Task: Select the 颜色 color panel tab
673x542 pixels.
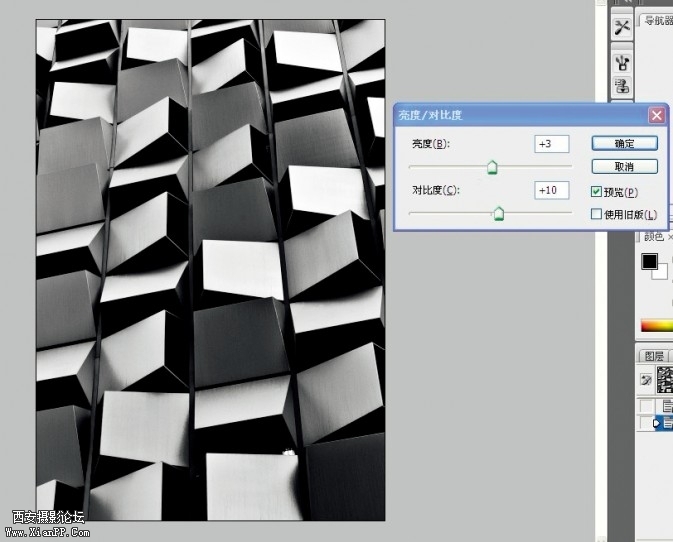Action: coord(653,237)
